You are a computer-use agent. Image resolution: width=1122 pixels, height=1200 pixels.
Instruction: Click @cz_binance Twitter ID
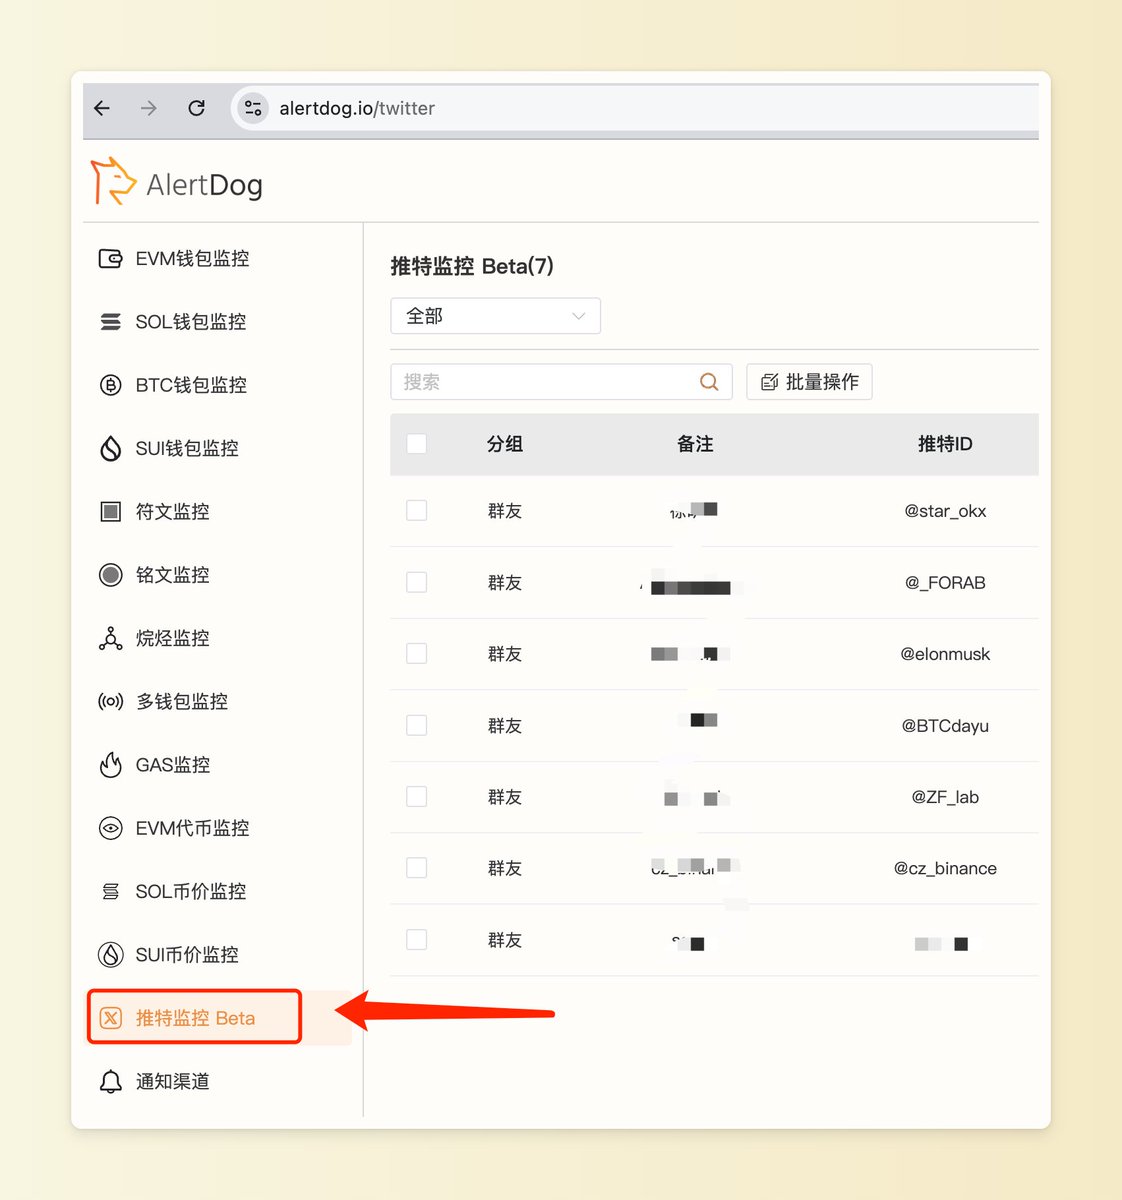(945, 868)
